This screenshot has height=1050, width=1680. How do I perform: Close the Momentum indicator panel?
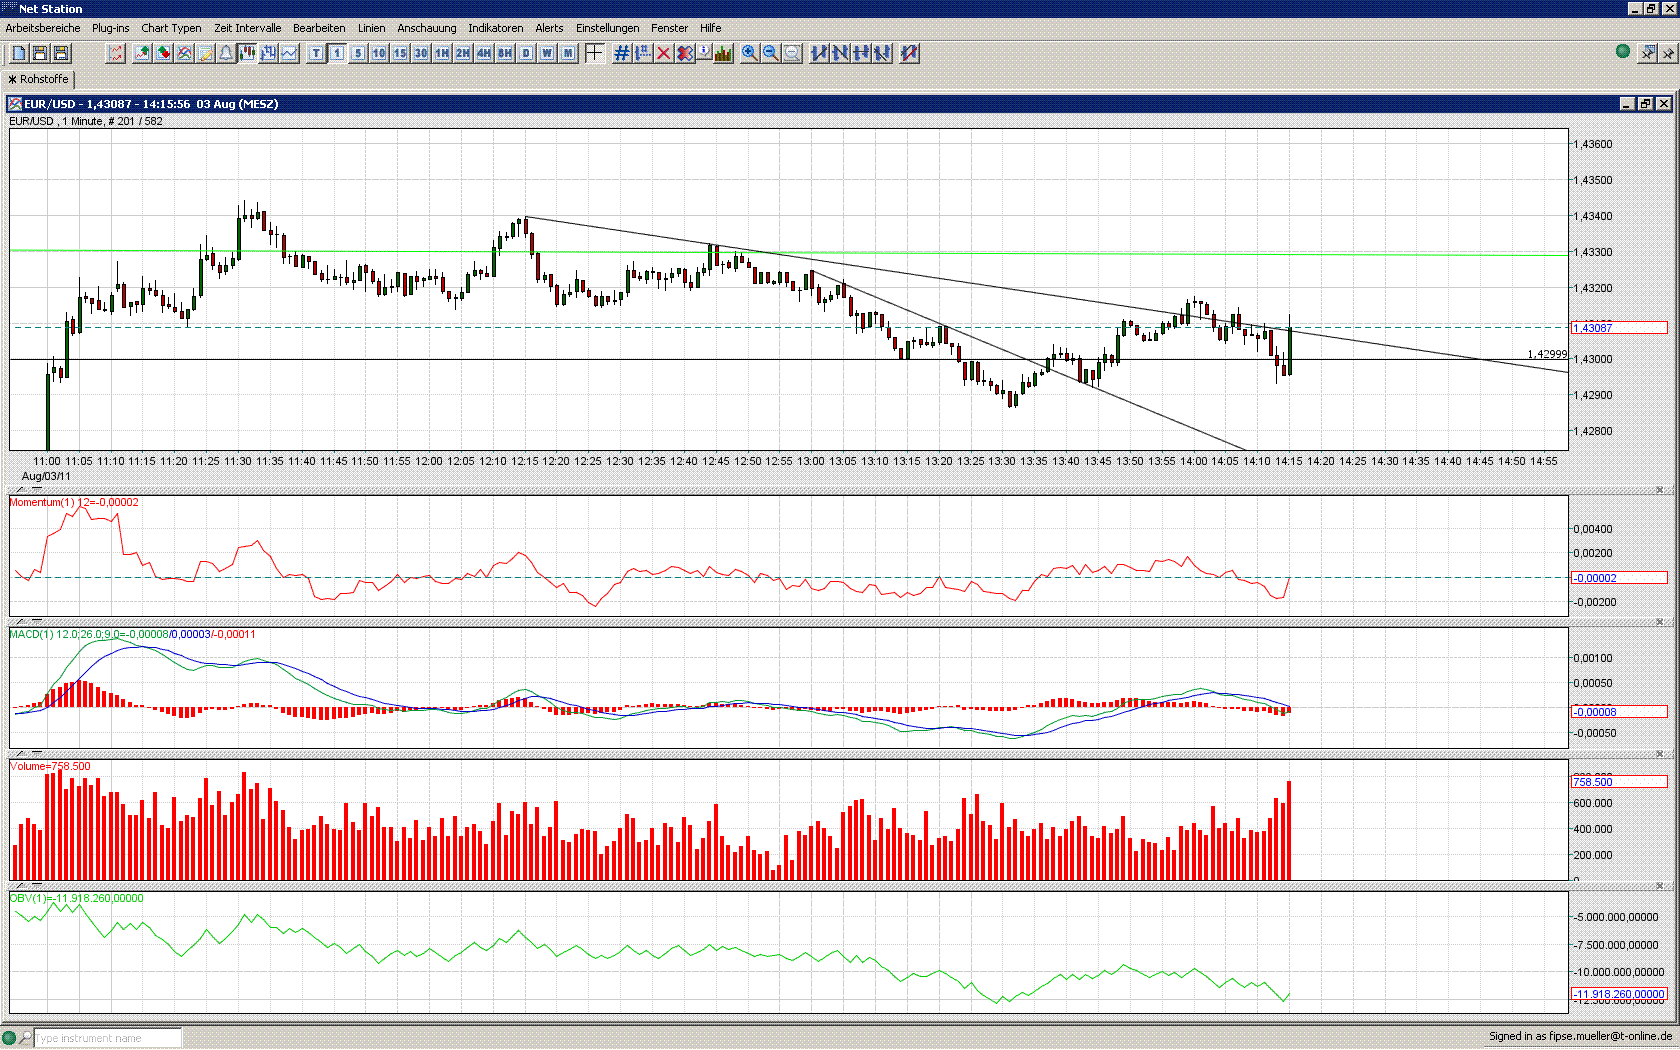pyautogui.click(x=1660, y=490)
